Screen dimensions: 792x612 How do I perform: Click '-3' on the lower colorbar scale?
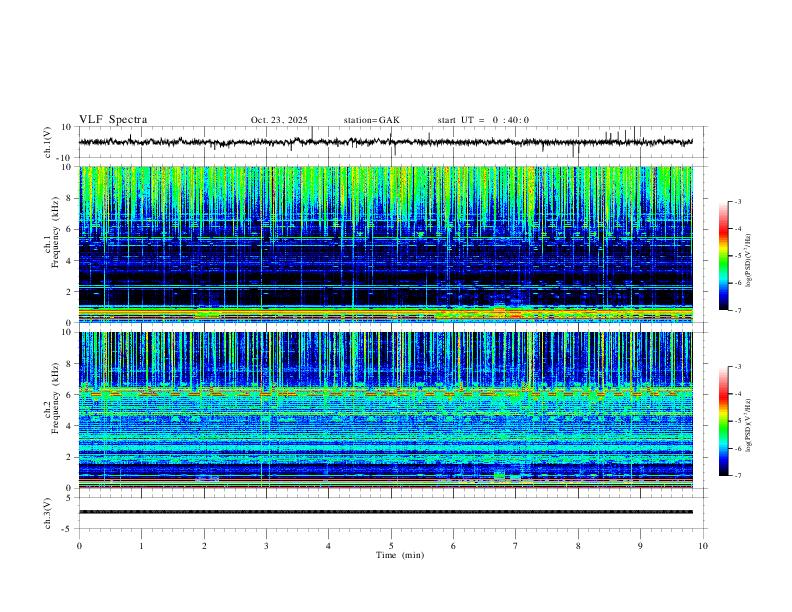(737, 367)
